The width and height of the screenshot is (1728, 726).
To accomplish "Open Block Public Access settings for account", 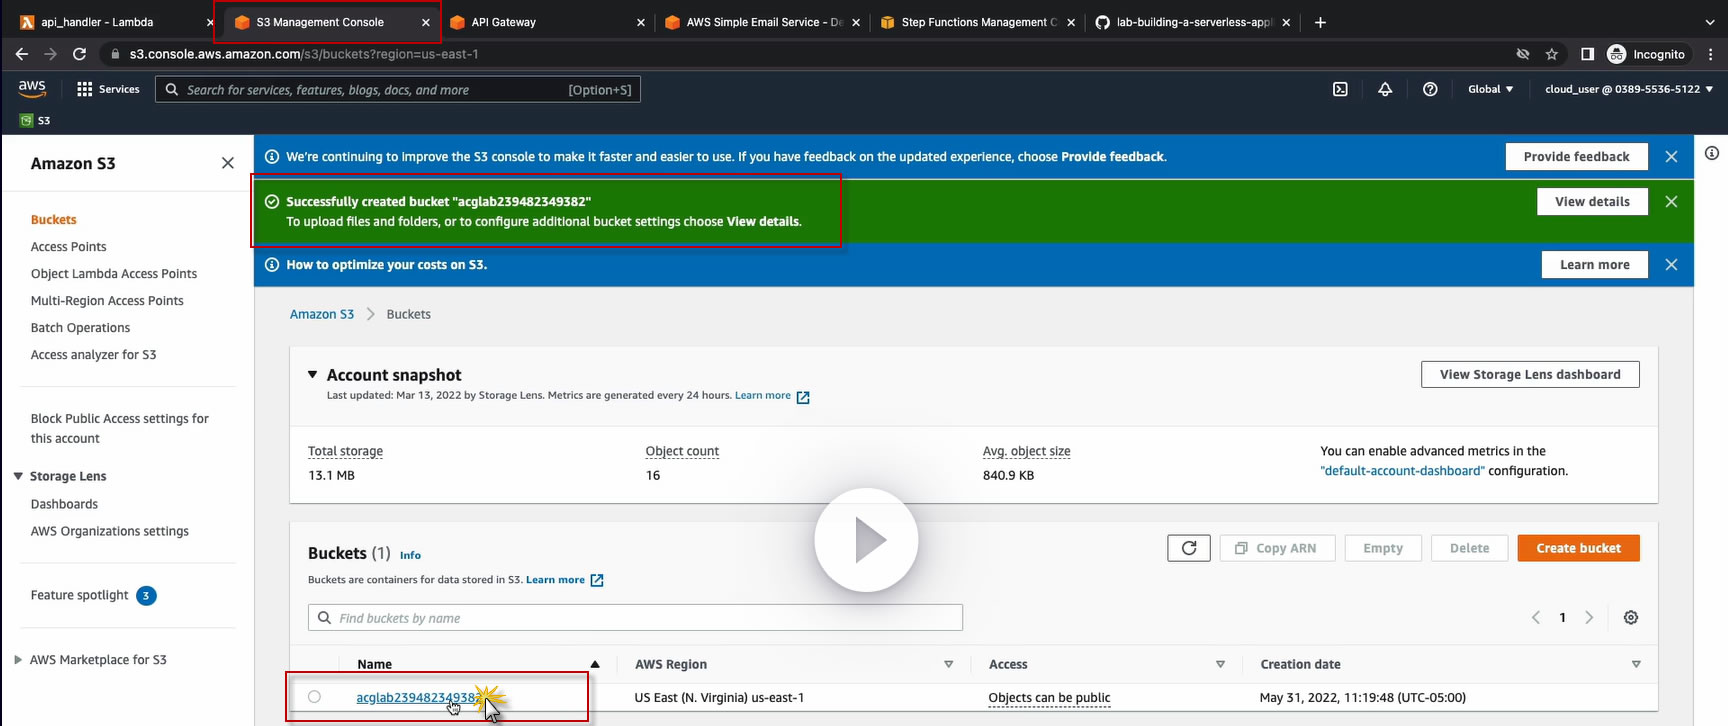I will [120, 428].
